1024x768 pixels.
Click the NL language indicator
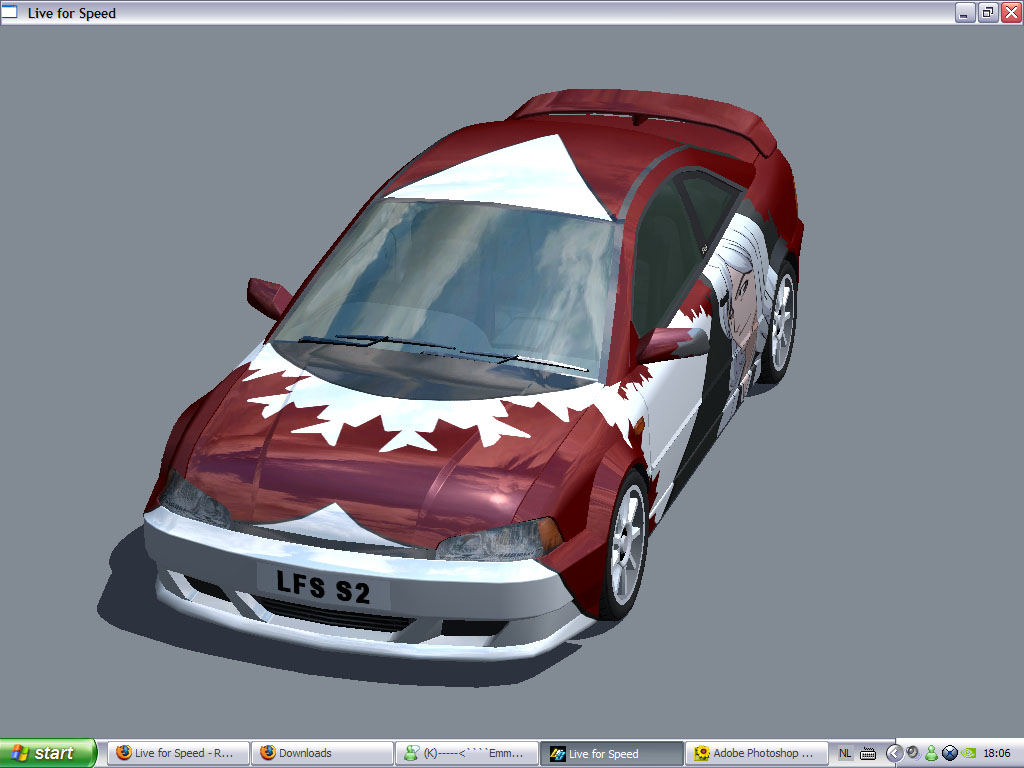pos(844,753)
